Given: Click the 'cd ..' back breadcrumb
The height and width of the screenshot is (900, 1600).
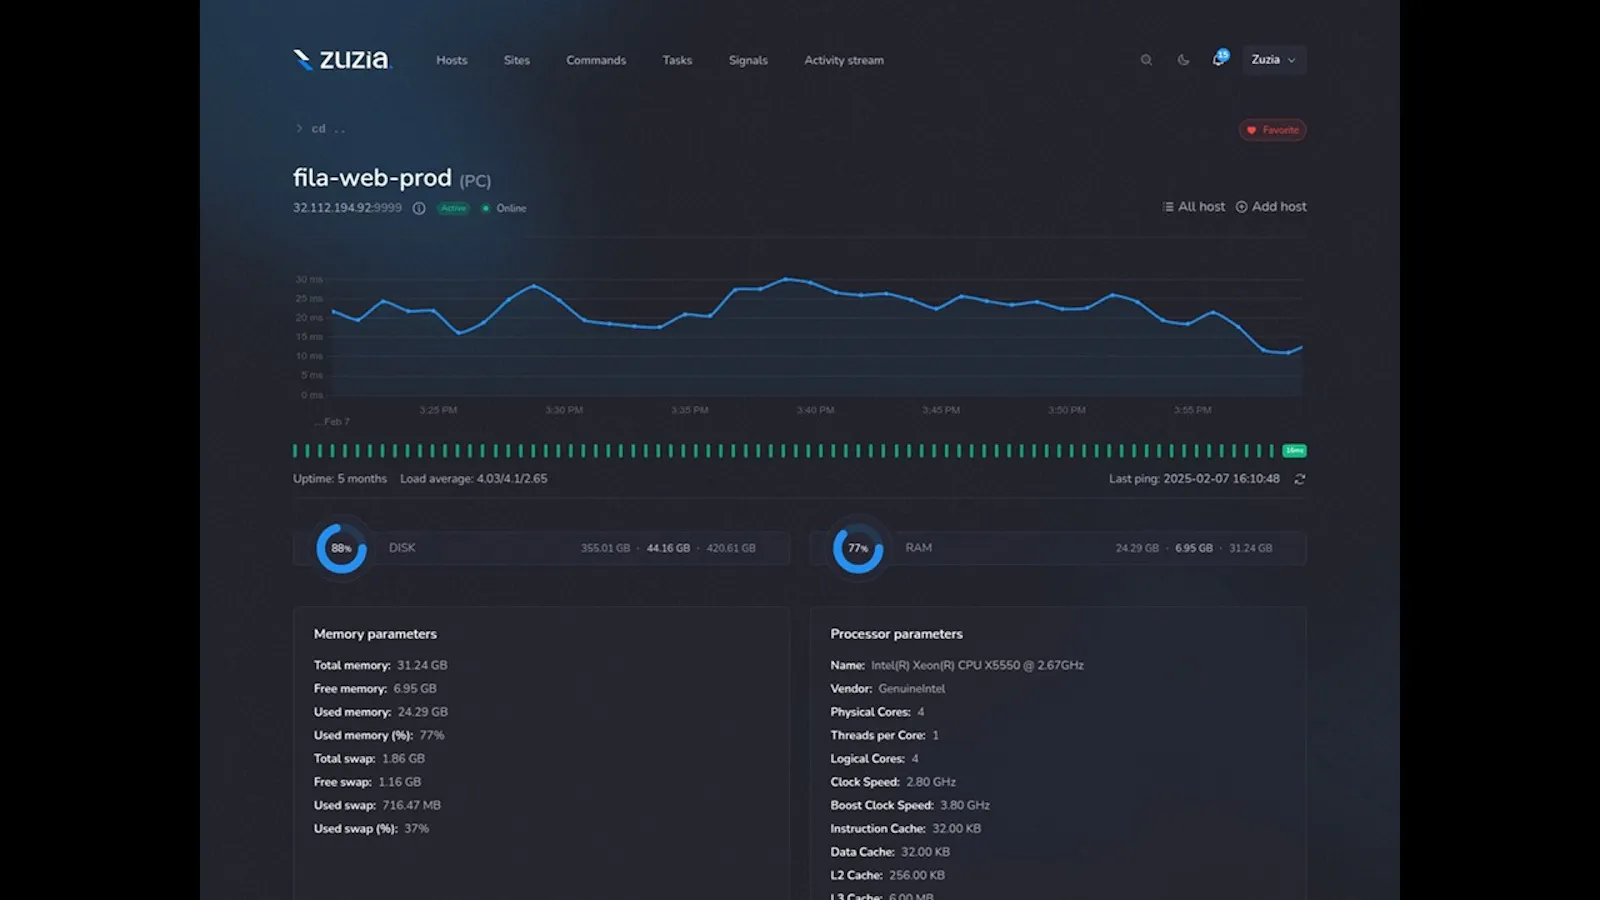Looking at the screenshot, I should coord(320,128).
